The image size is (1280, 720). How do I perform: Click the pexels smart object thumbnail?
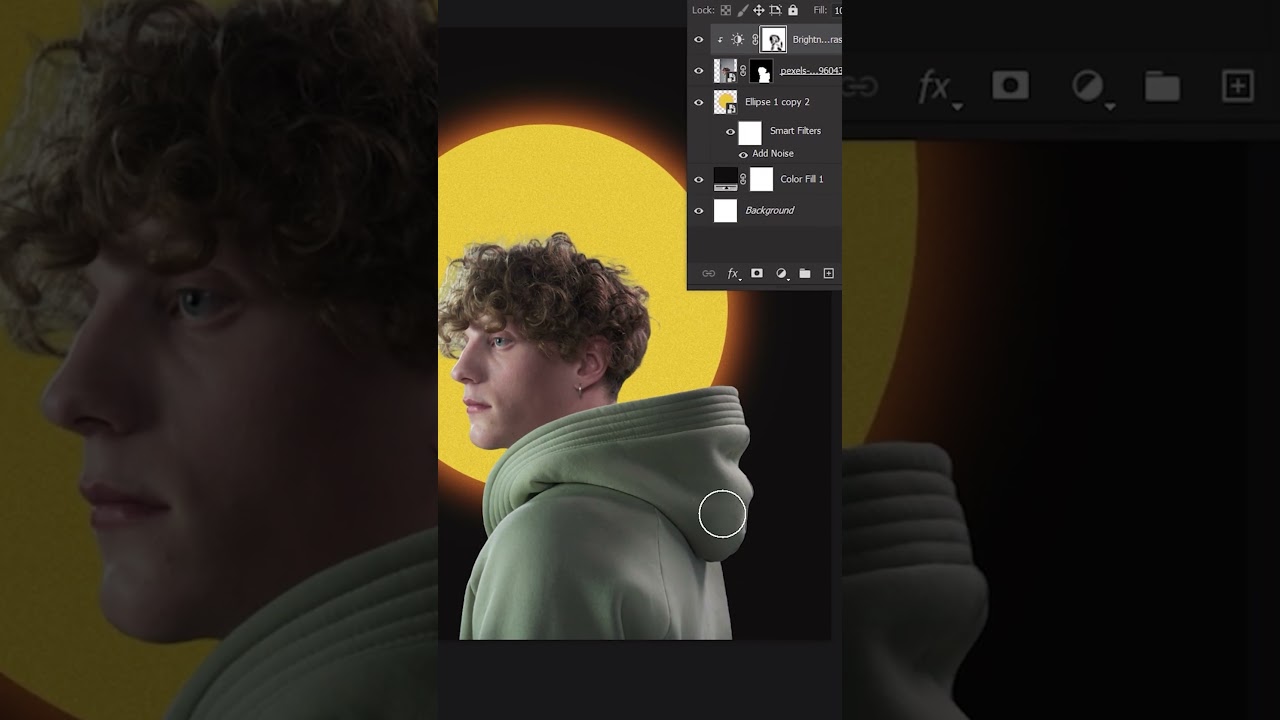[x=725, y=71]
